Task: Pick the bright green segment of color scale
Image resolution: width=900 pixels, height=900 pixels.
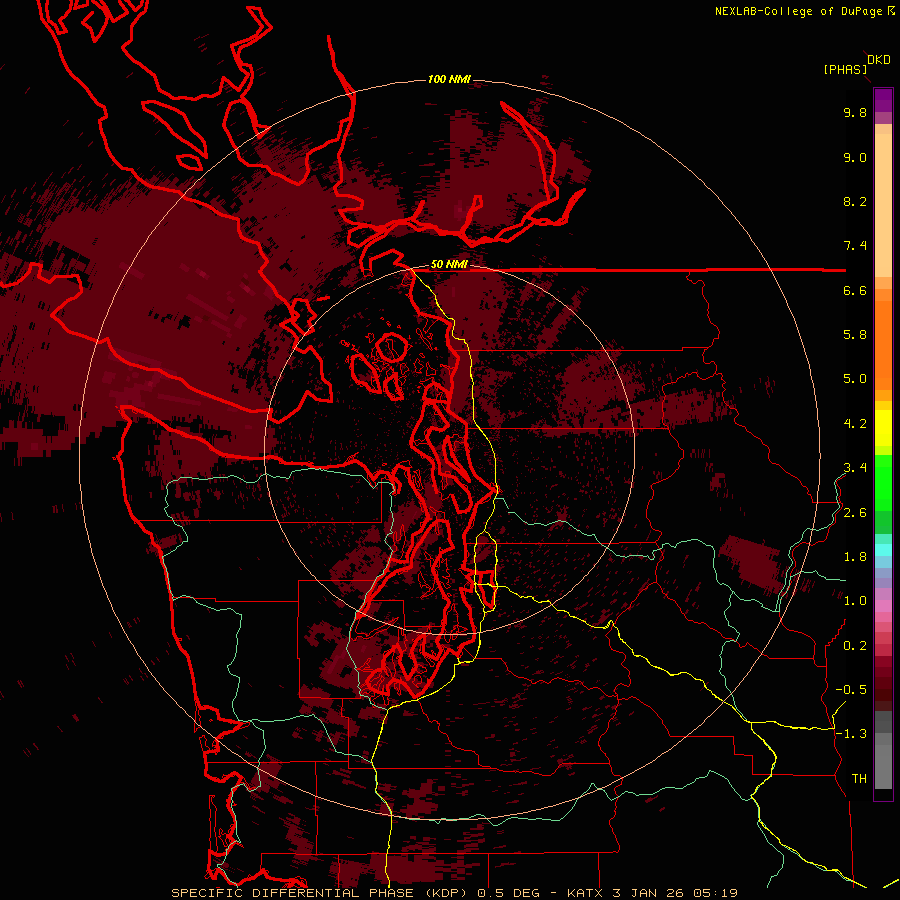Action: point(883,483)
